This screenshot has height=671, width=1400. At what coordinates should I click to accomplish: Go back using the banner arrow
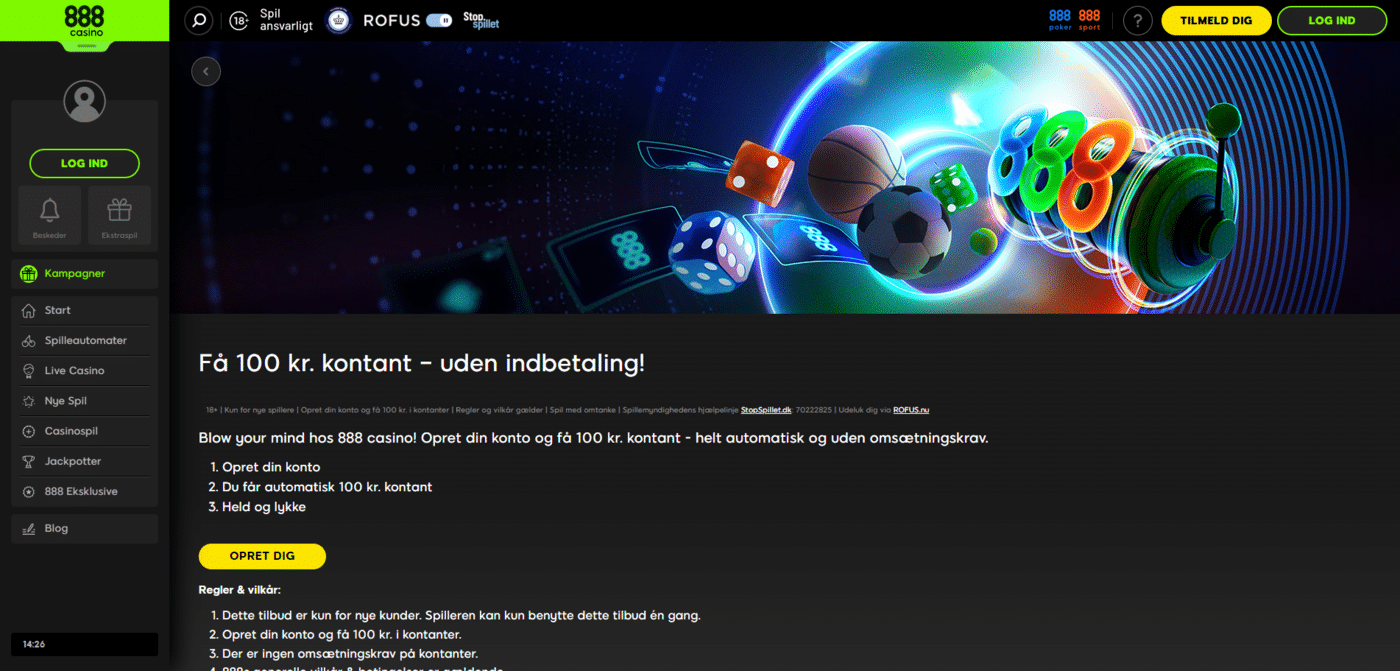pyautogui.click(x=206, y=71)
